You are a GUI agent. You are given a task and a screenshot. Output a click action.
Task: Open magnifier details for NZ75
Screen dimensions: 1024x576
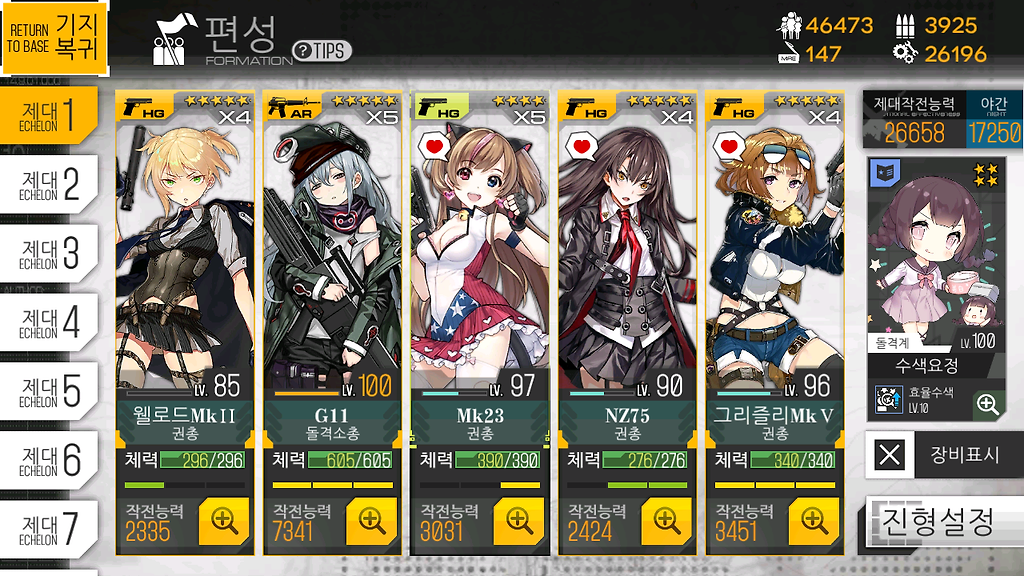(667, 520)
